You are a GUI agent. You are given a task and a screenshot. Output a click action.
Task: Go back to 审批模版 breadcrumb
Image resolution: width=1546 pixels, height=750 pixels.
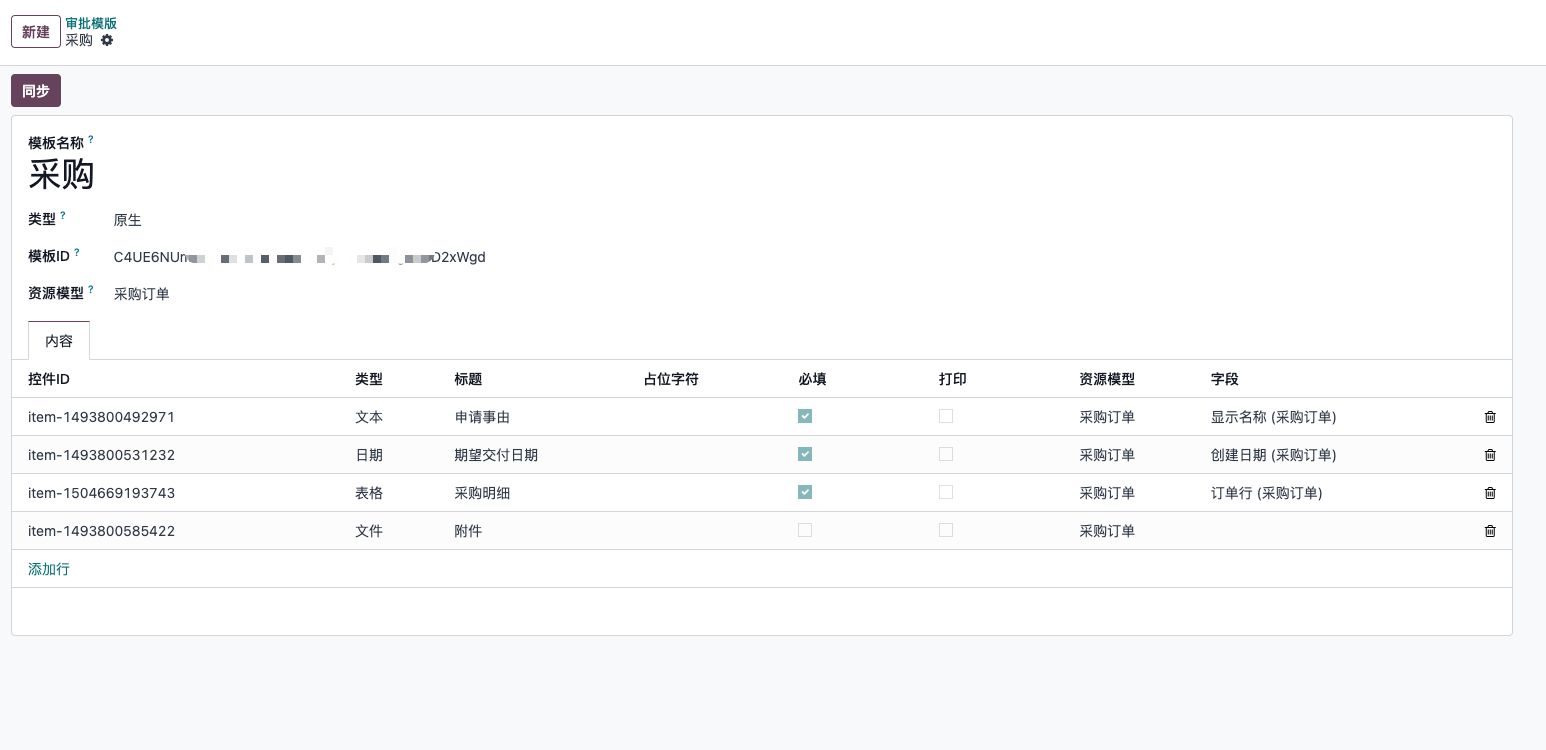91,23
